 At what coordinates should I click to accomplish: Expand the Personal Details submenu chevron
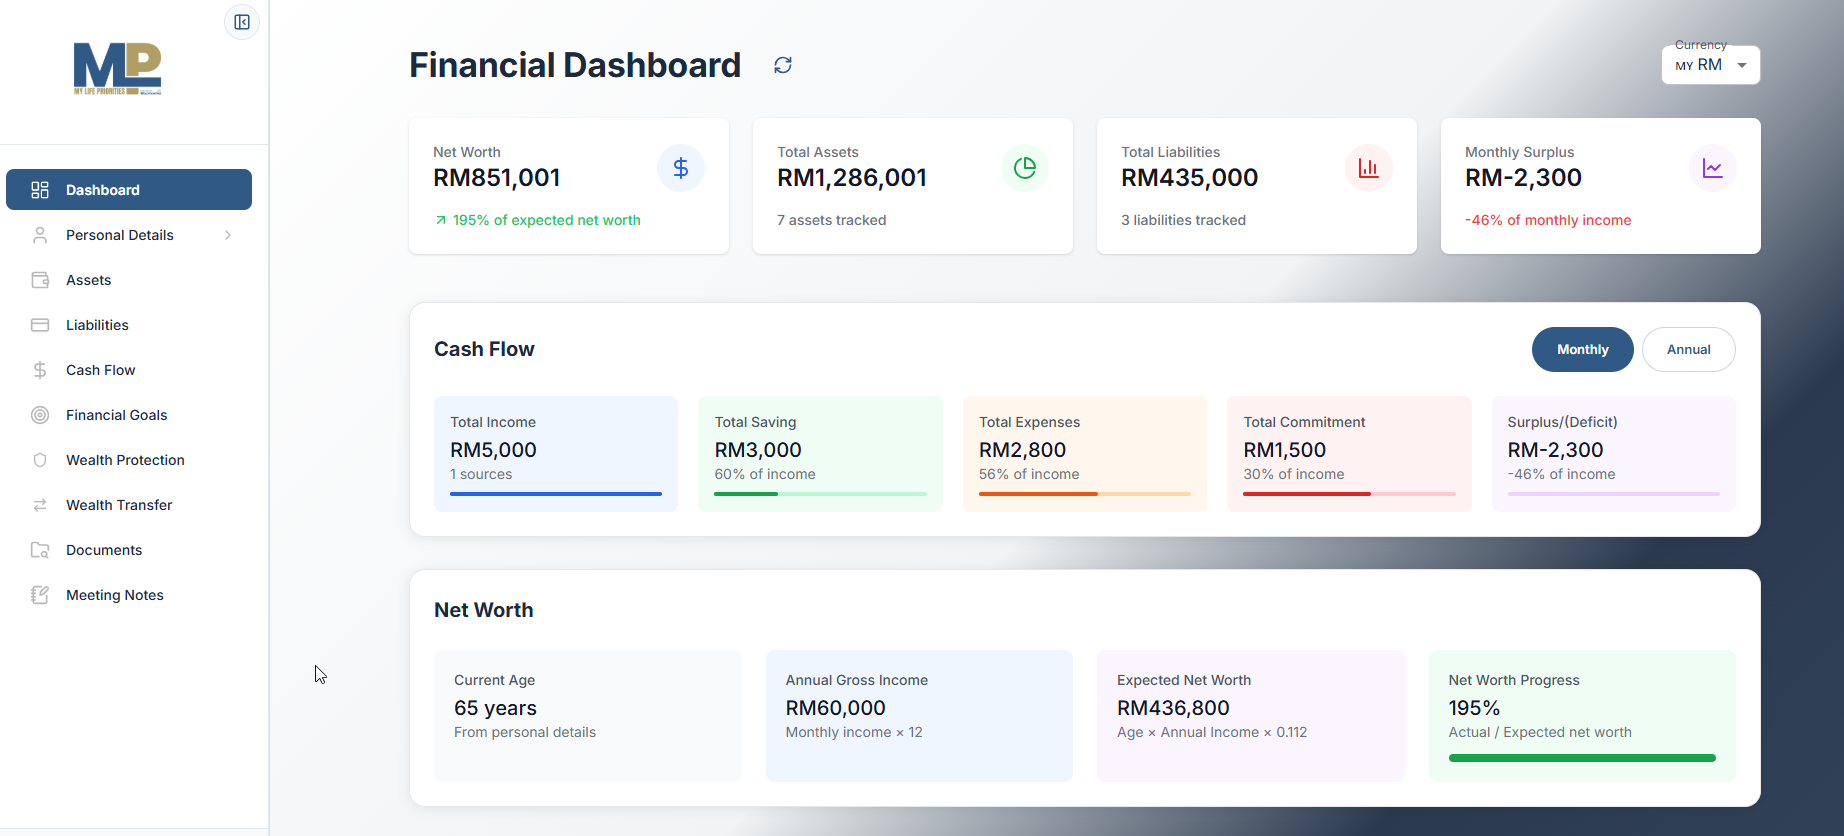(228, 235)
